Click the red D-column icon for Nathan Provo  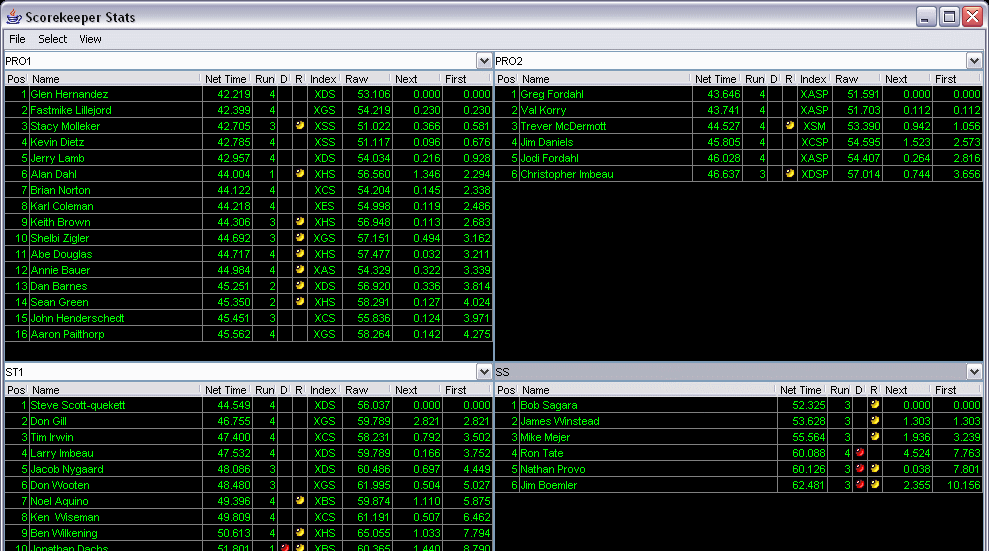click(x=860, y=469)
